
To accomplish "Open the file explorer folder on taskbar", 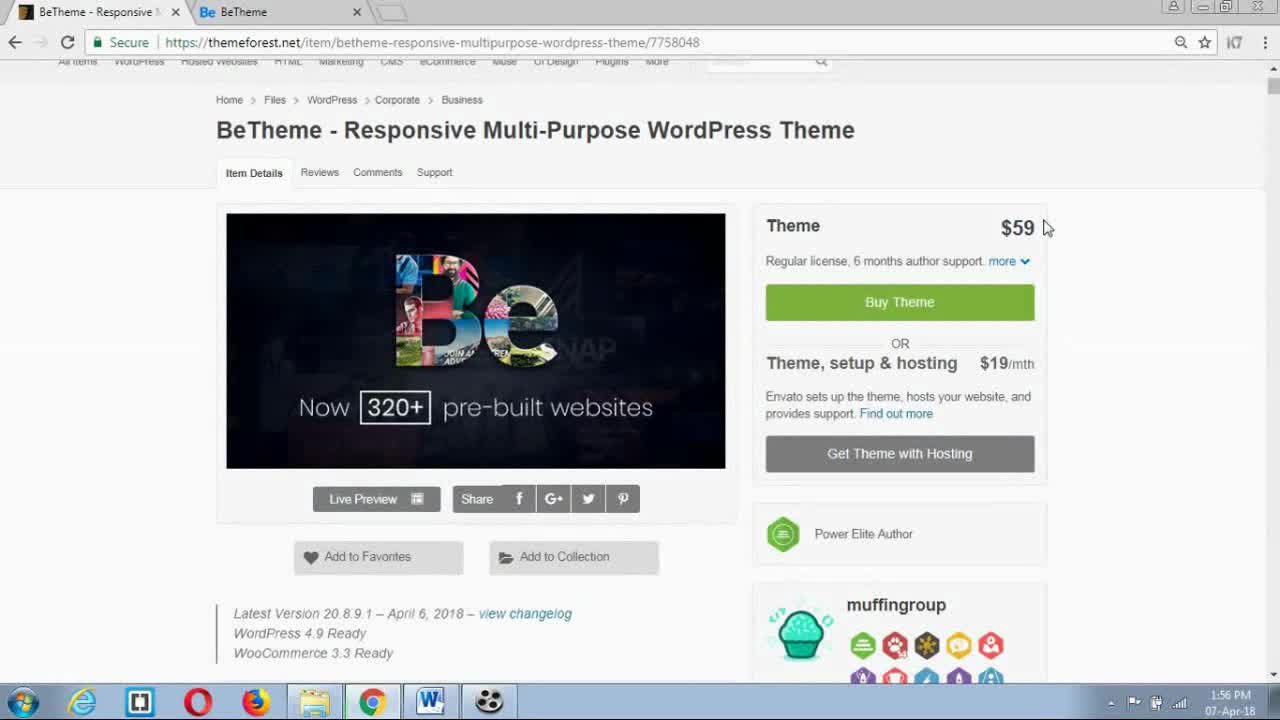I will pyautogui.click(x=314, y=702).
